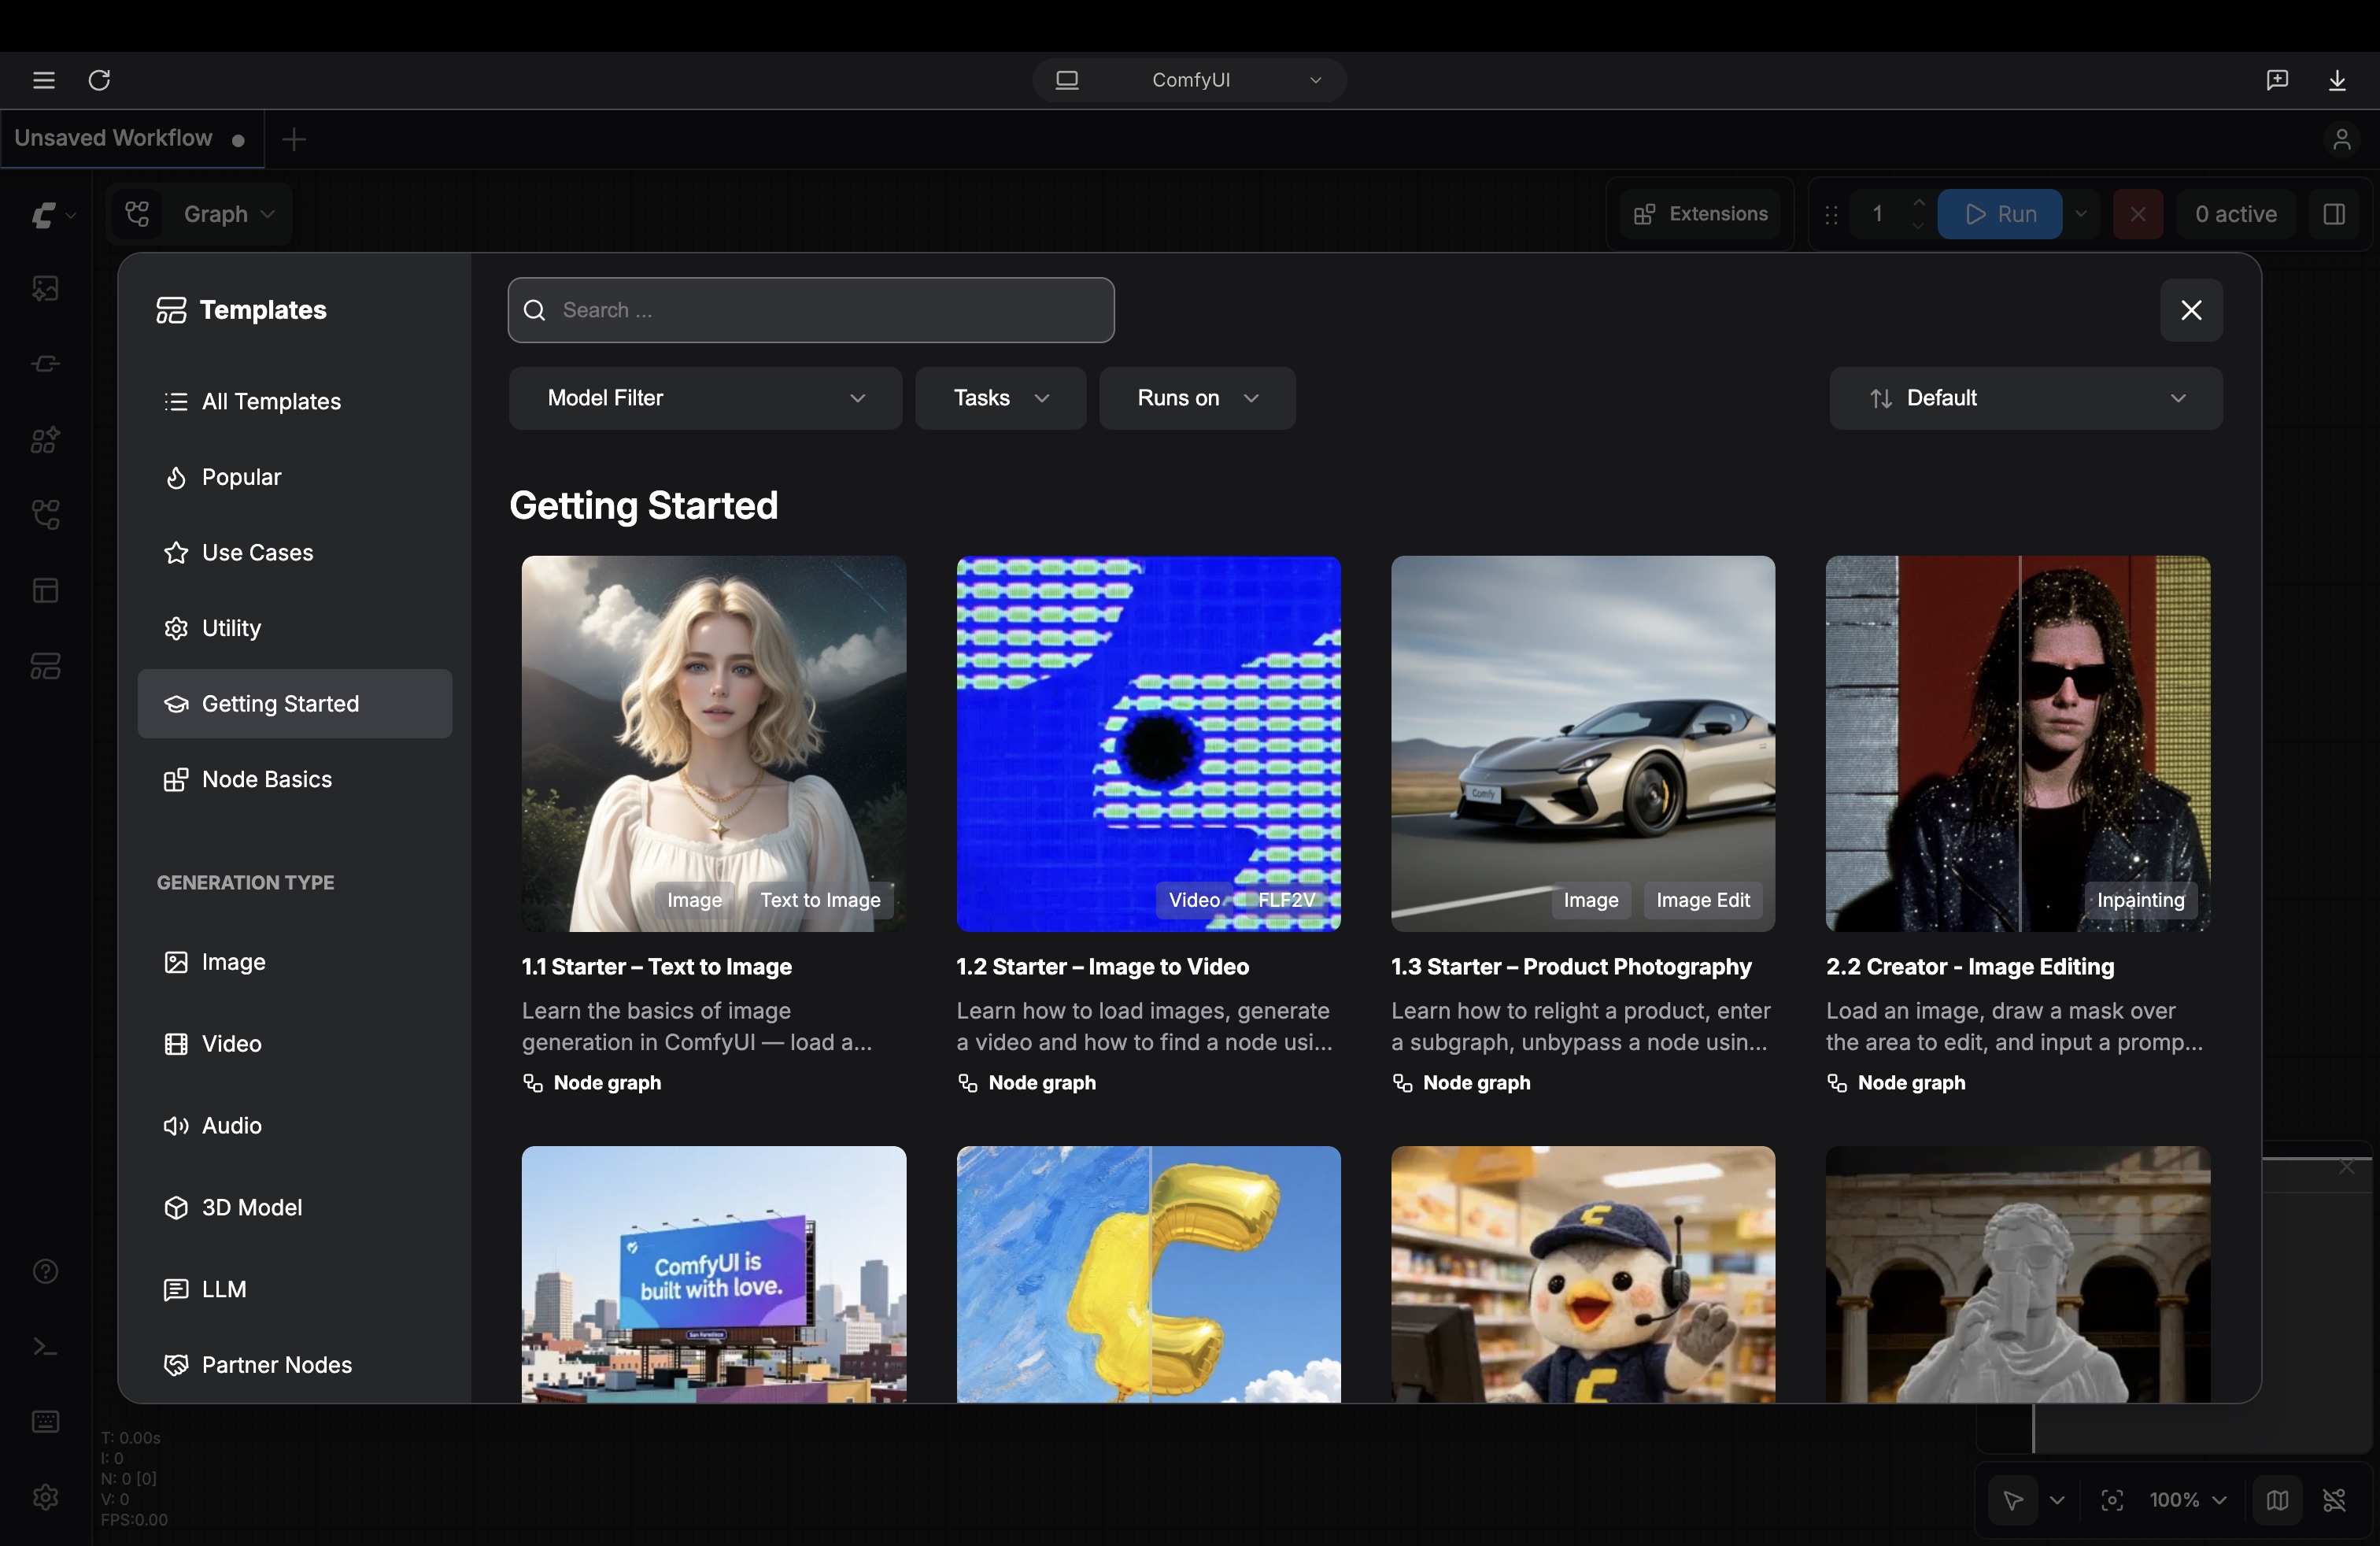
Task: Click the Run button
Action: 1999,214
